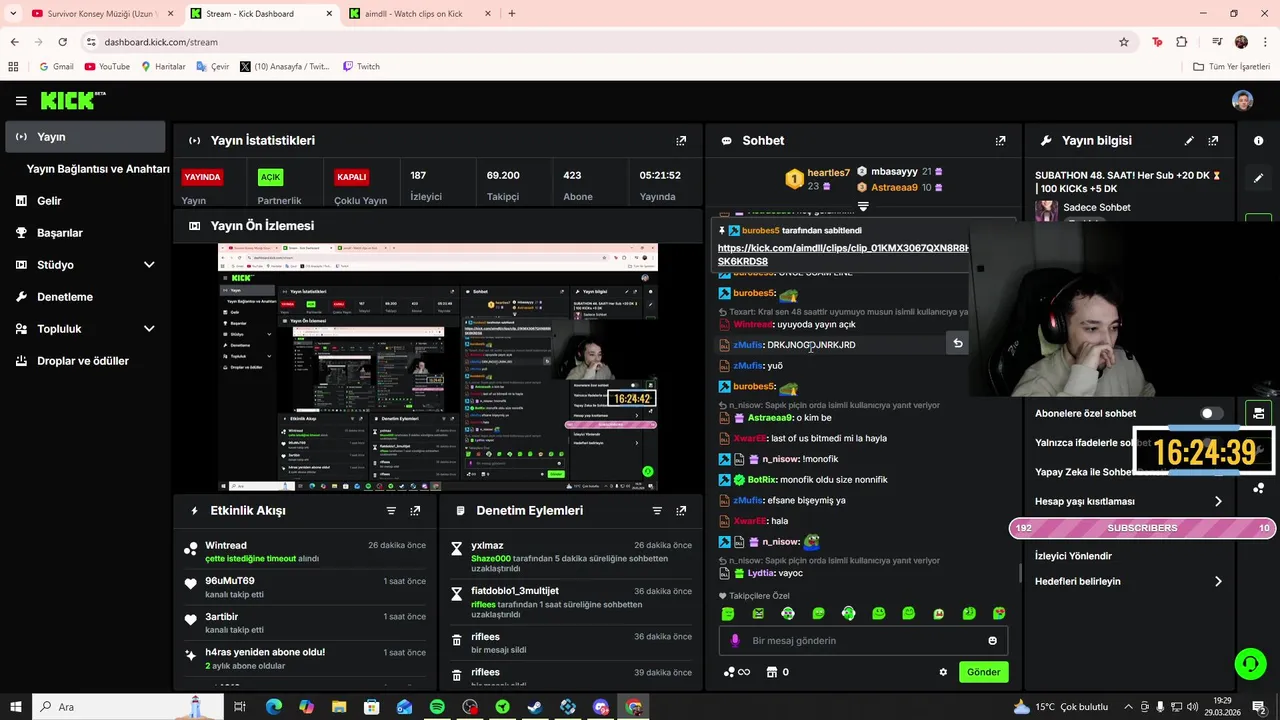Image resolution: width=1280 pixels, height=720 pixels.
Task: Click the BotRix username in chat
Action: point(761,480)
